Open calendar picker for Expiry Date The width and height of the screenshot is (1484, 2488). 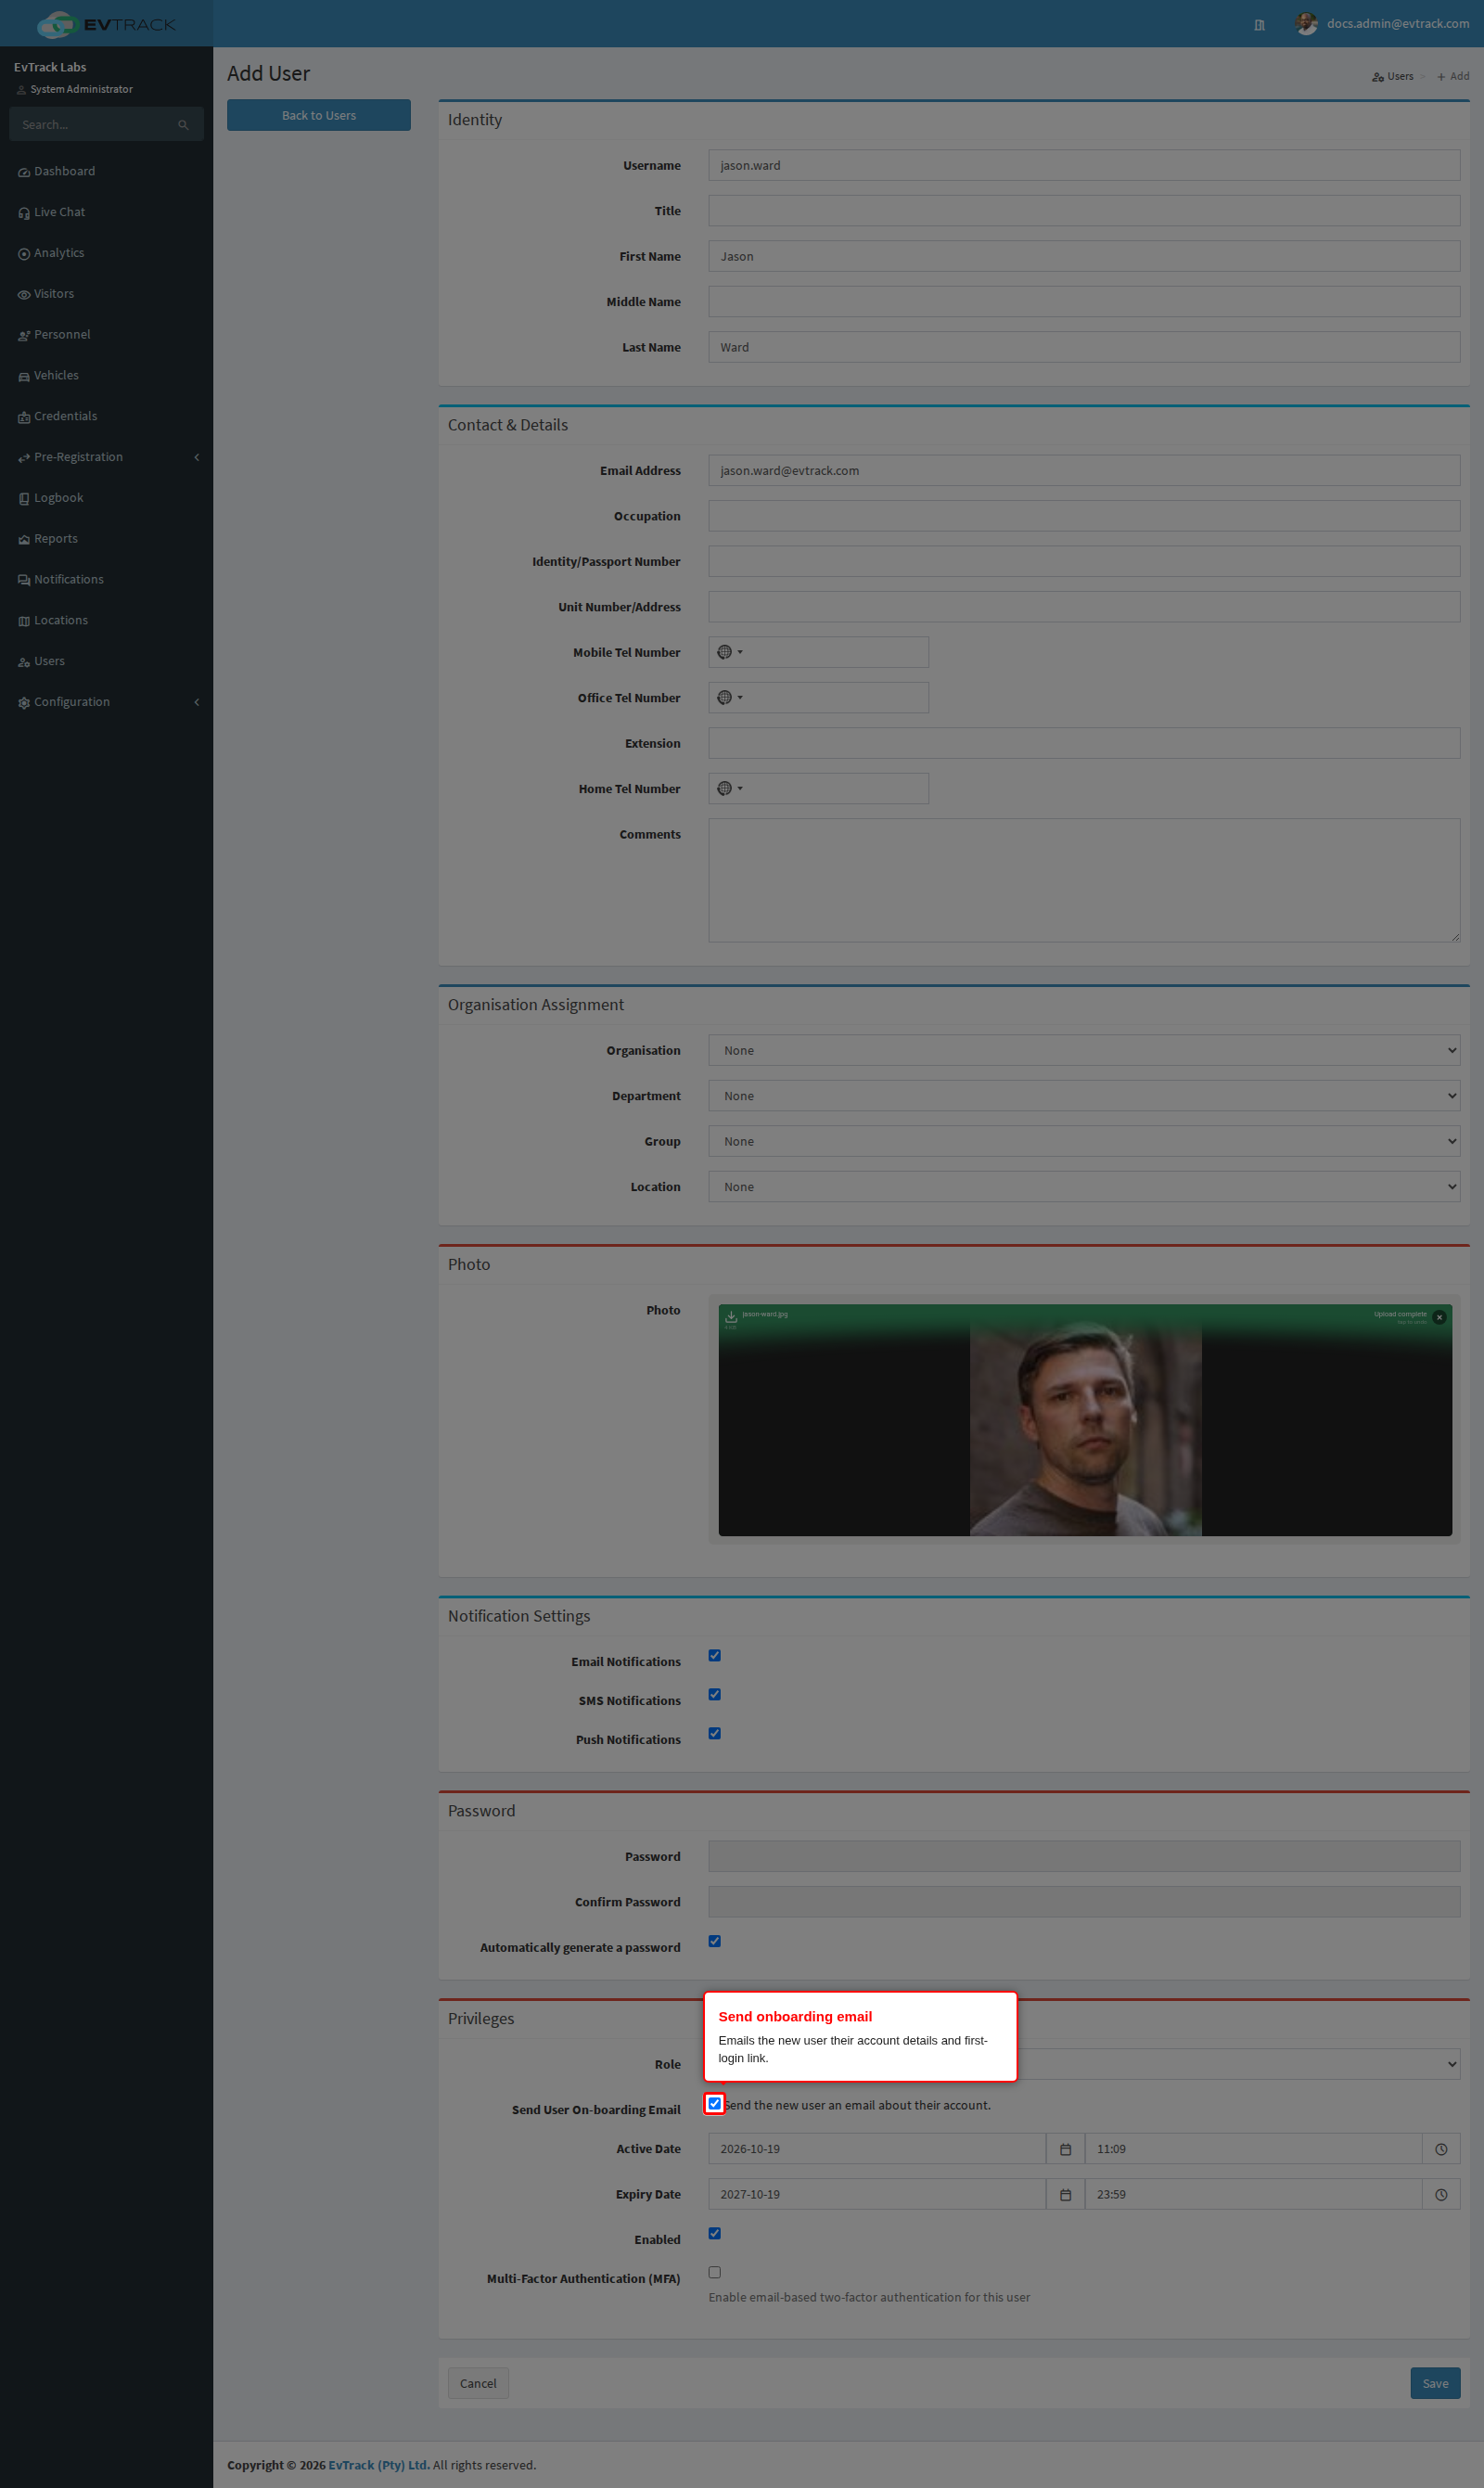click(x=1065, y=2194)
